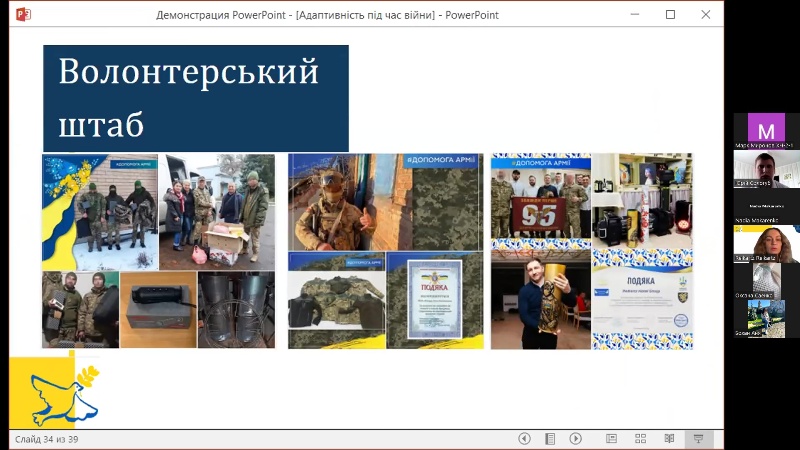Click the framed 'Подяка' certificate image
The height and width of the screenshot is (450, 800).
[435, 300]
